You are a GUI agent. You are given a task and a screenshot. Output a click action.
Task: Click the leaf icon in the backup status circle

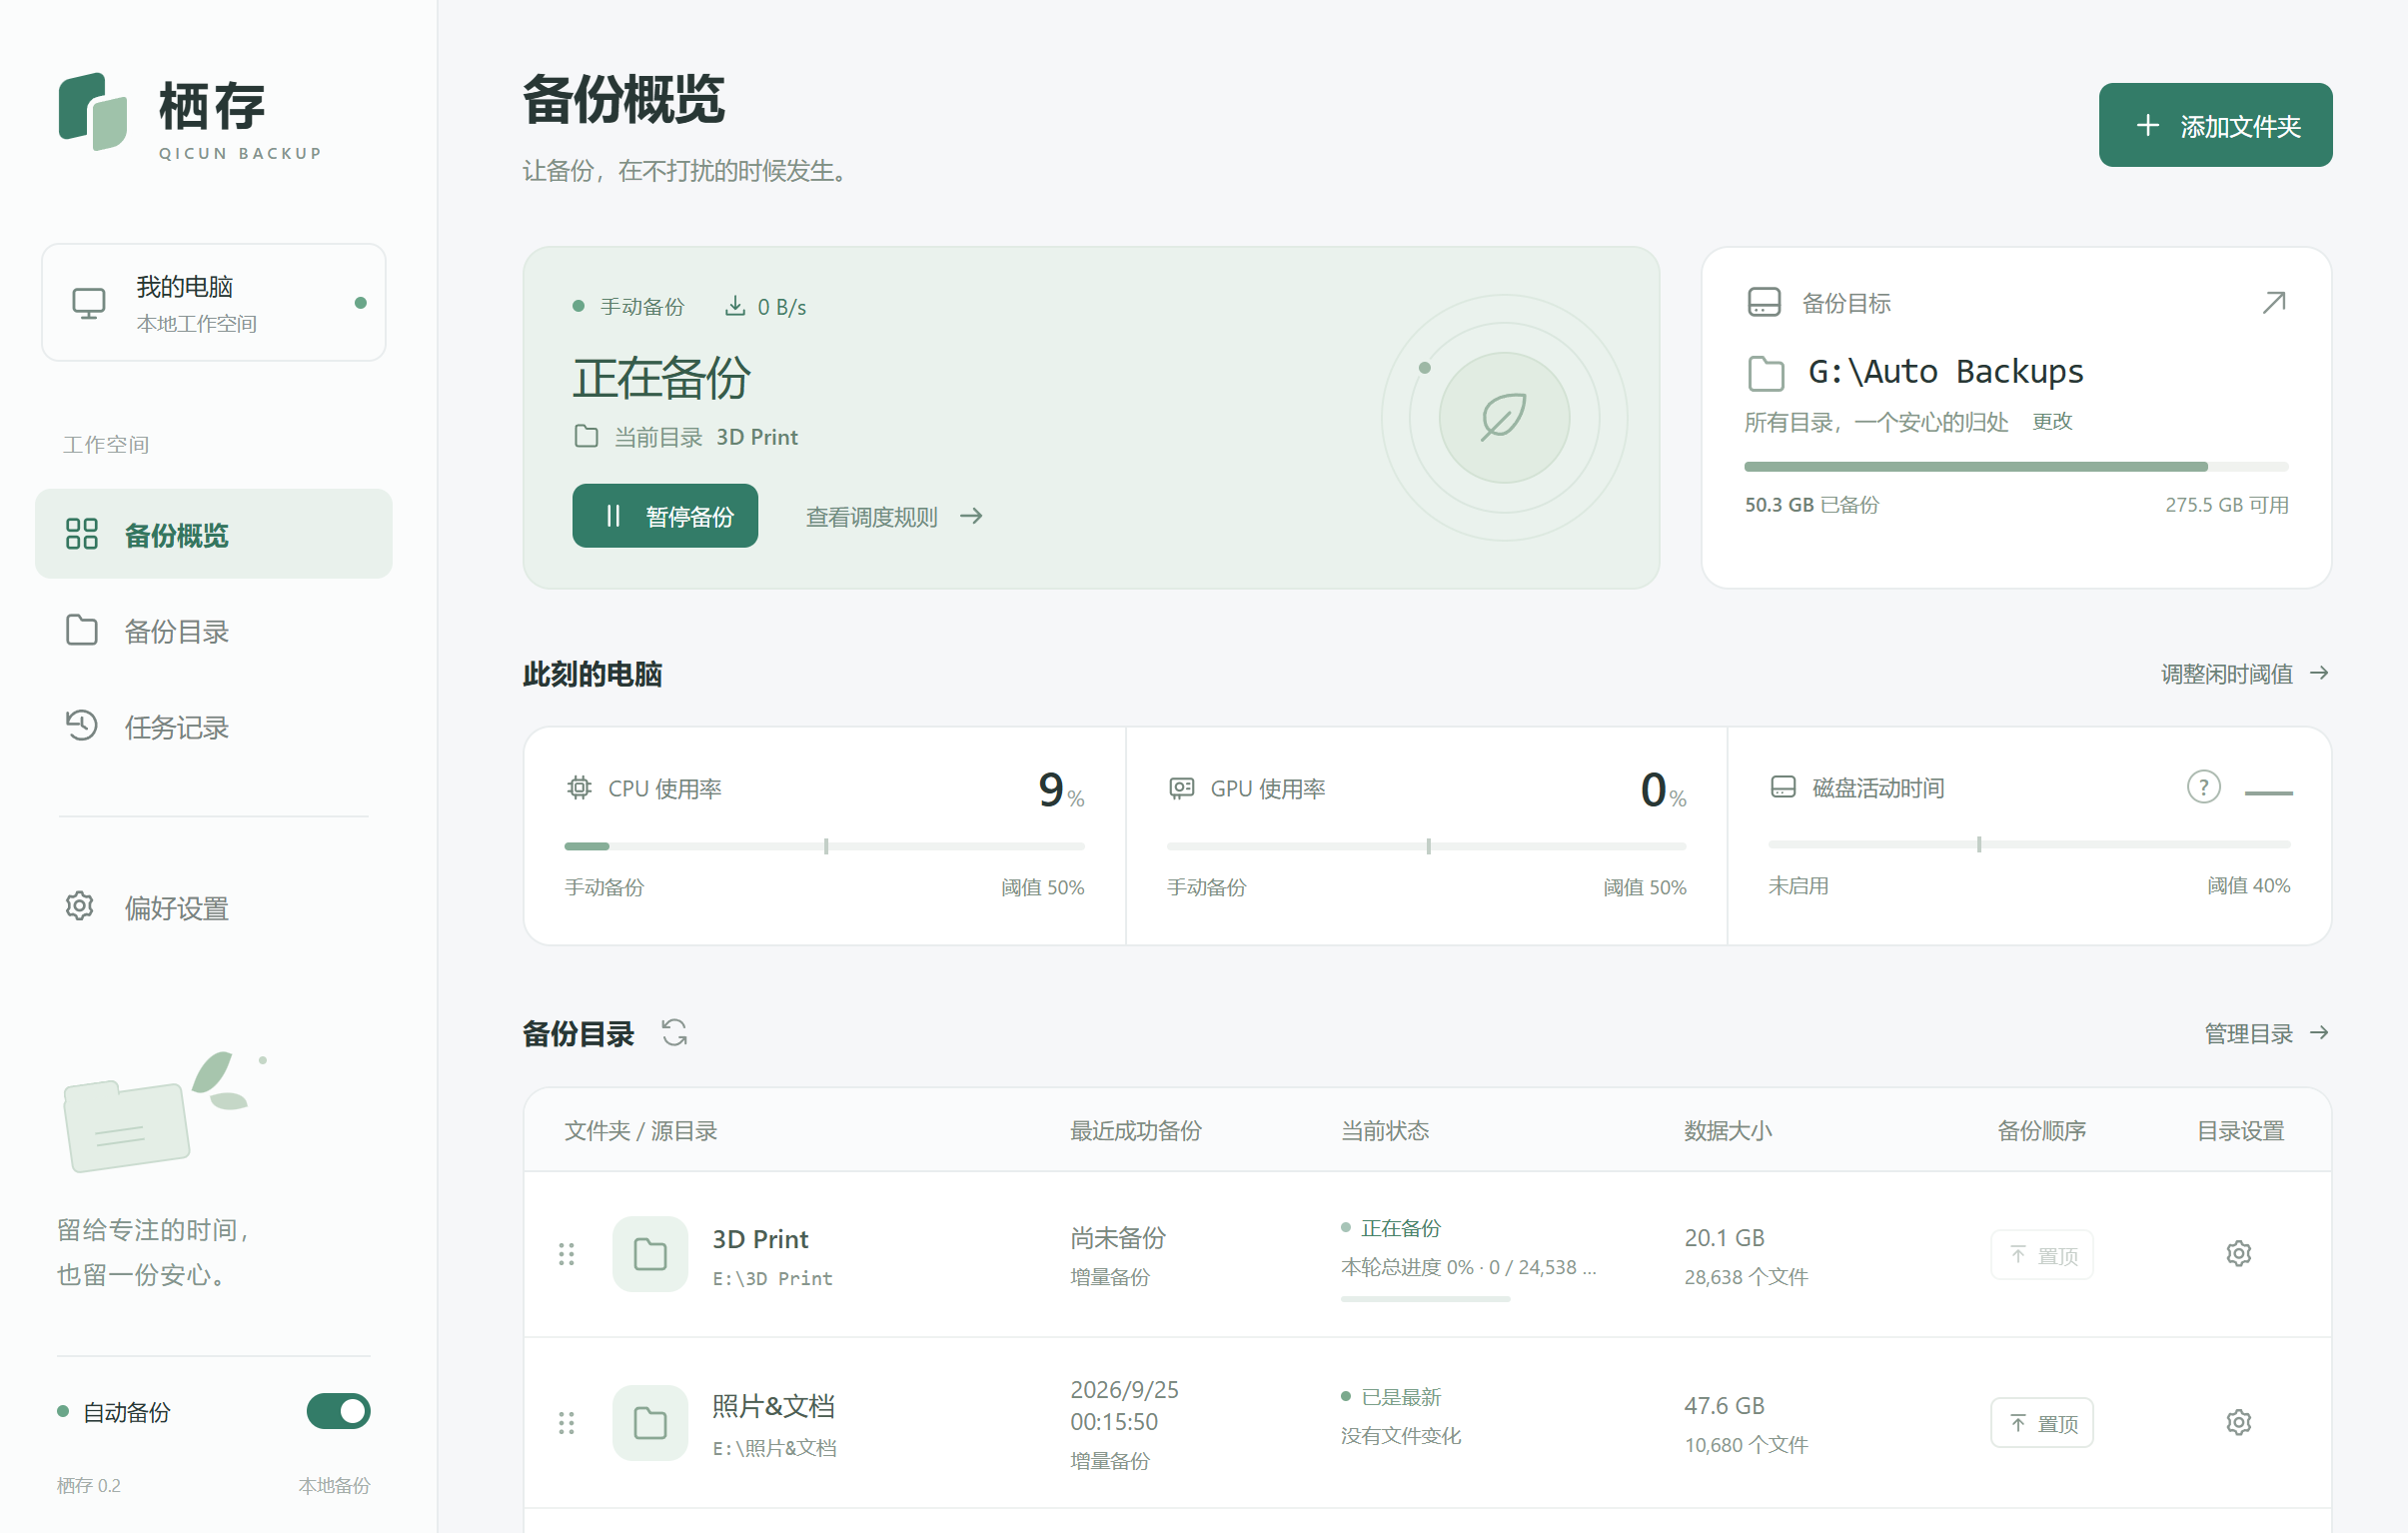[x=1503, y=417]
